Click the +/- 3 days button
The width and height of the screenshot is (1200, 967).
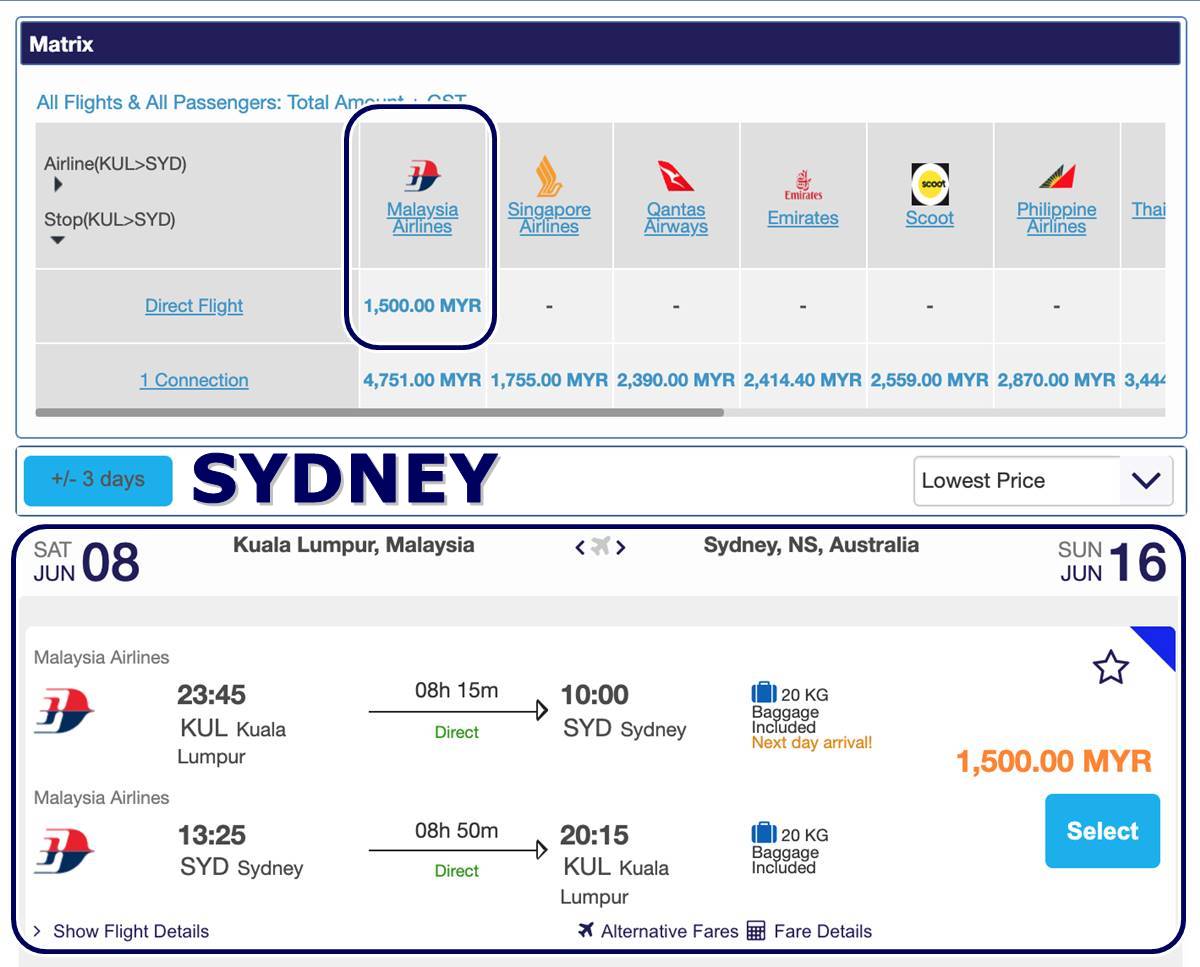coord(98,480)
